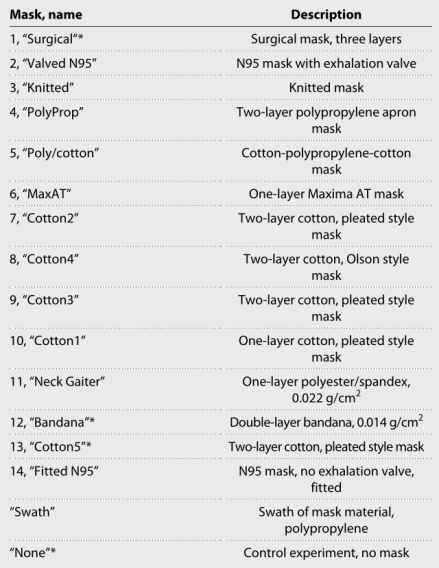Click "N95 mask with exhalation valve" text
The width and height of the screenshot is (439, 568).
click(x=326, y=63)
